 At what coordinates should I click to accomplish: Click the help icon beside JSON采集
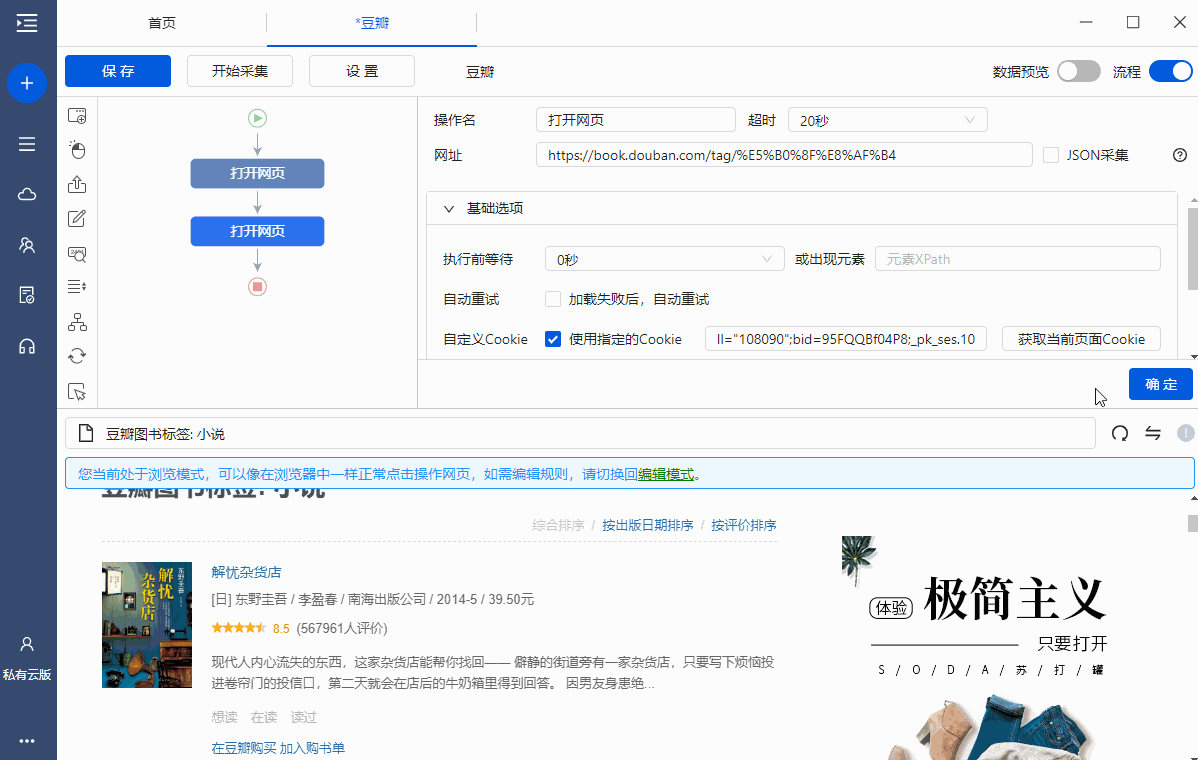pos(1180,155)
